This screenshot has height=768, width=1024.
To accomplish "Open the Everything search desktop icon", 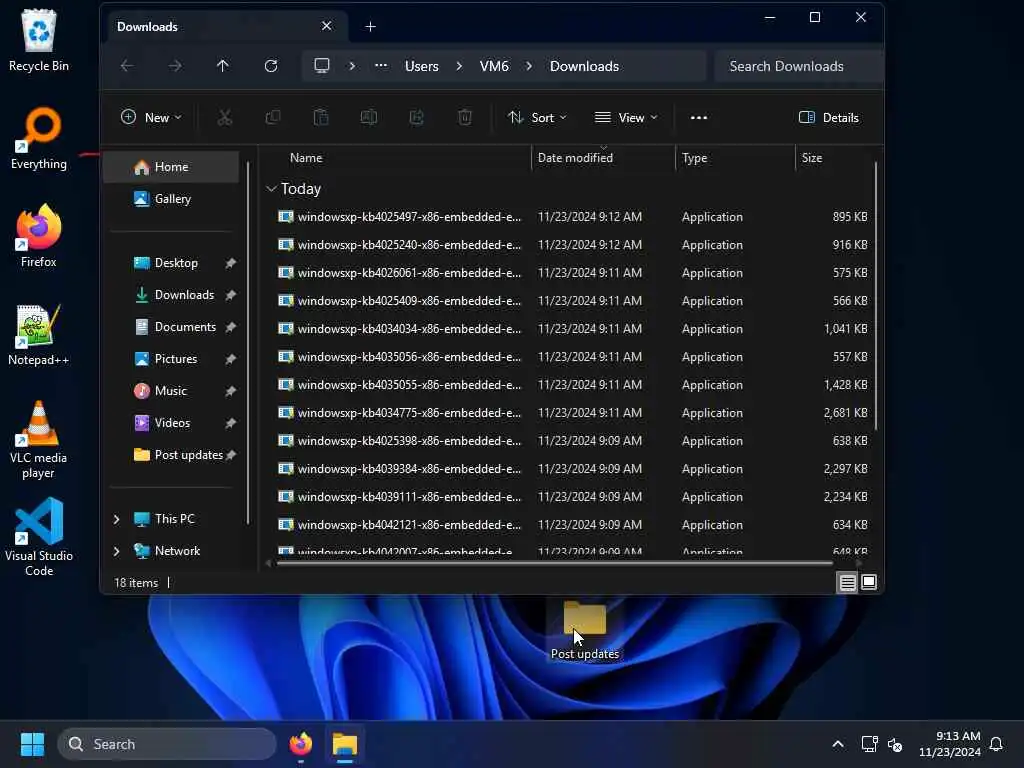I will tap(39, 138).
